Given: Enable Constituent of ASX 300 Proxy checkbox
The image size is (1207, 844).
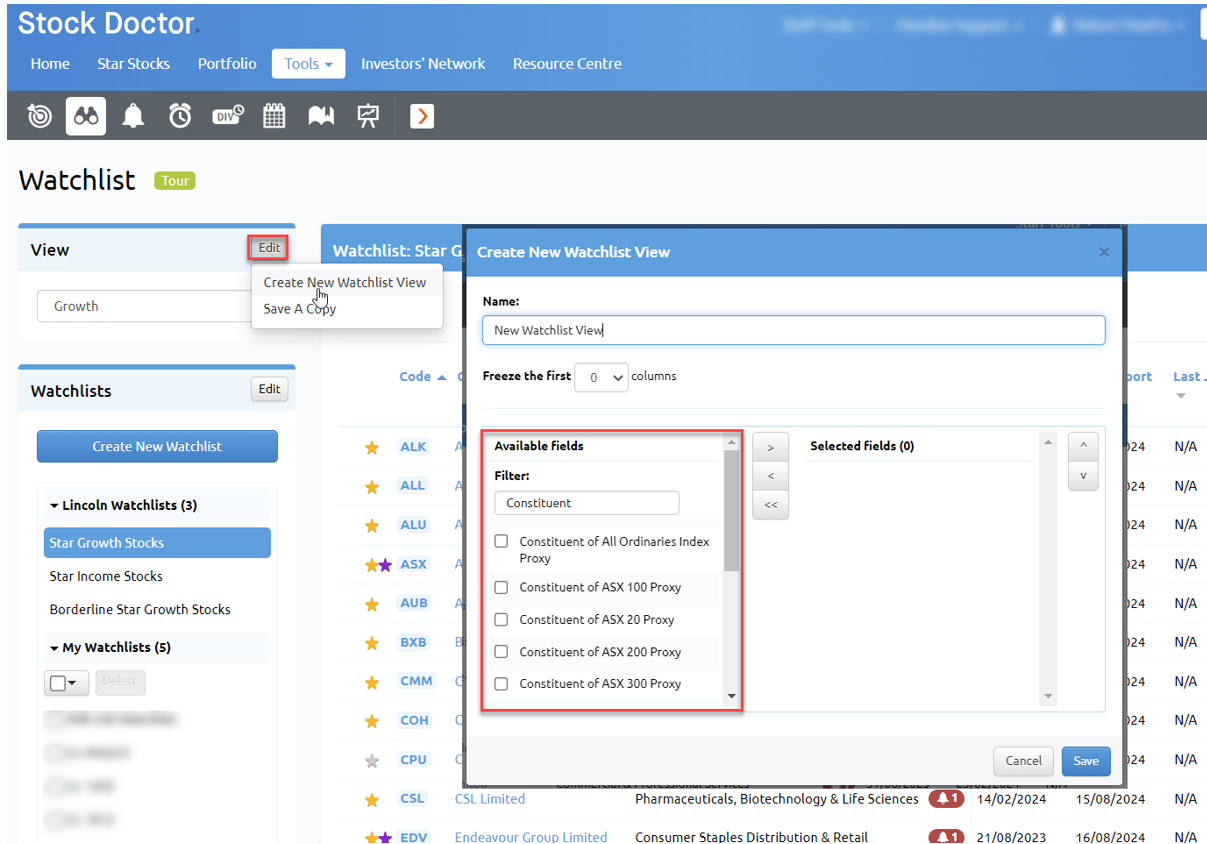Looking at the screenshot, I should [x=502, y=684].
